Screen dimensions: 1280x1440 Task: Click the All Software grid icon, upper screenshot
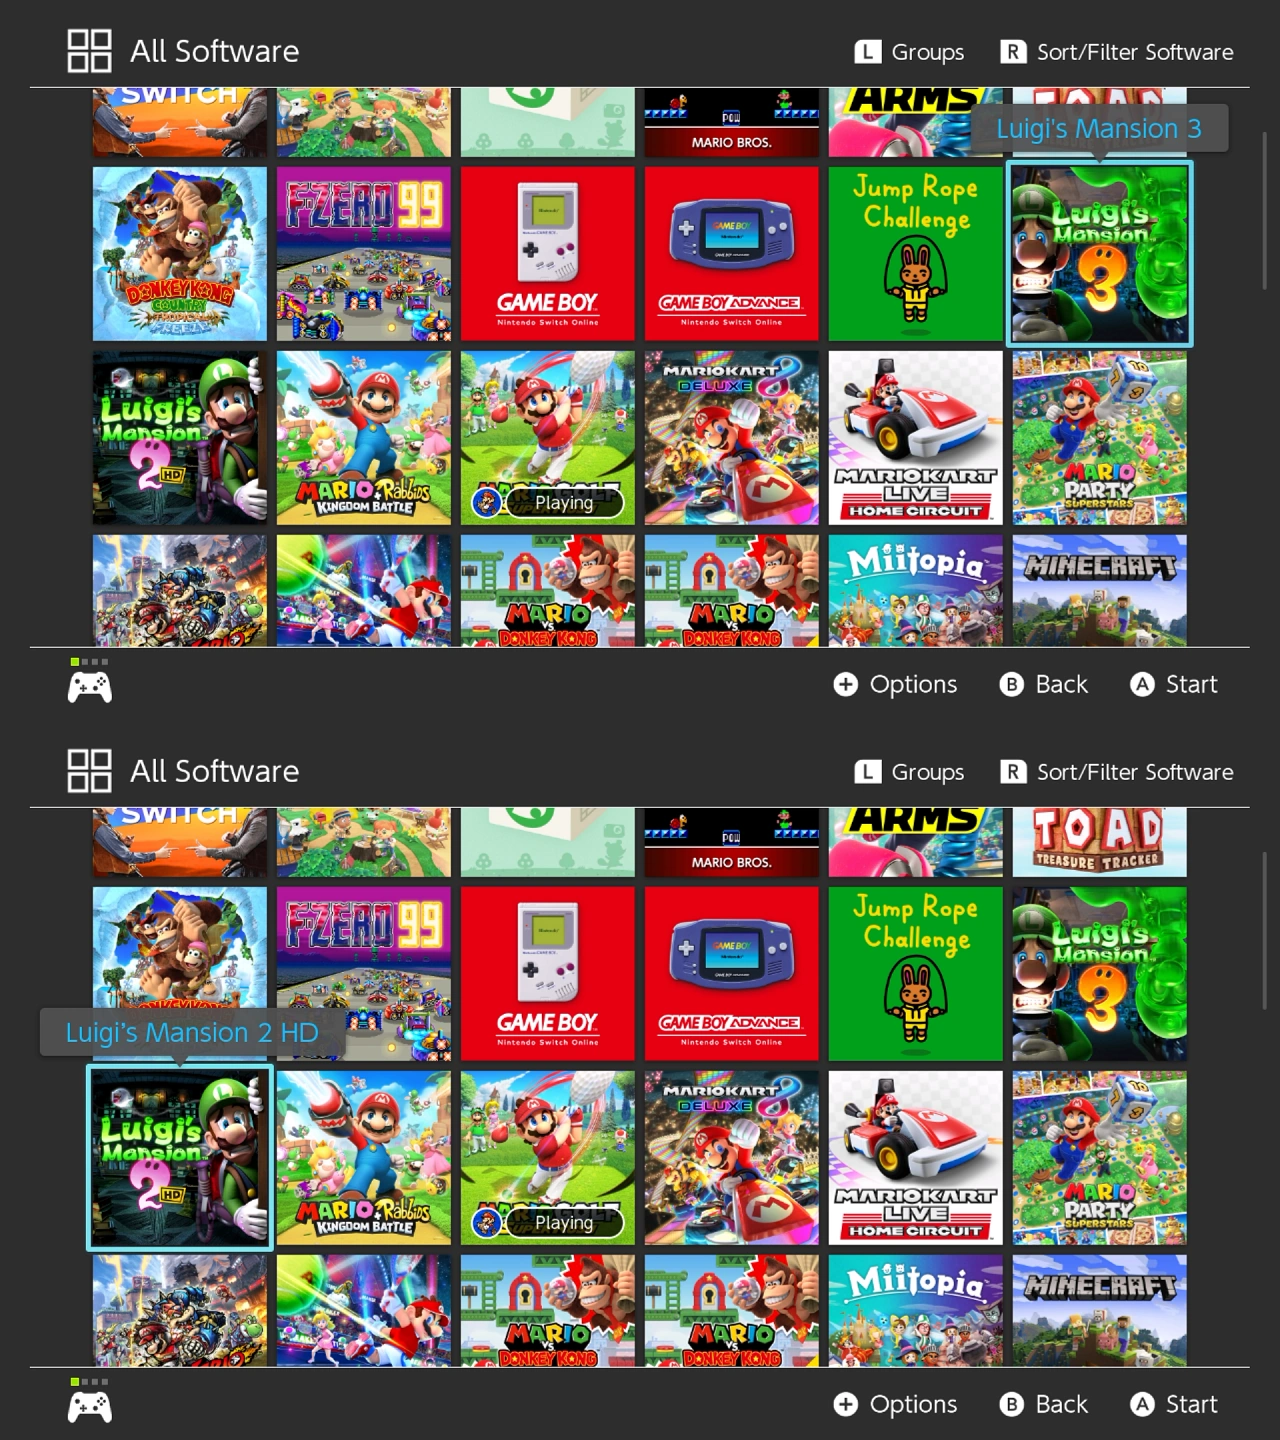(x=89, y=51)
